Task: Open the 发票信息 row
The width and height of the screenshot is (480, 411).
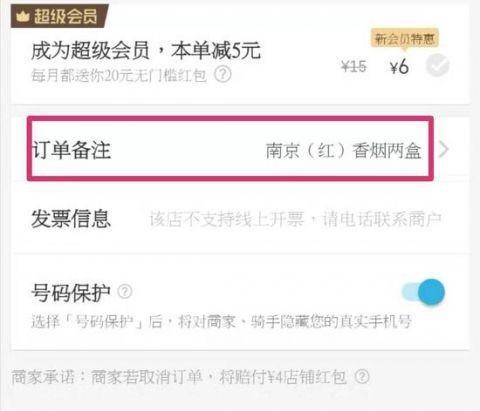Action: (240, 219)
